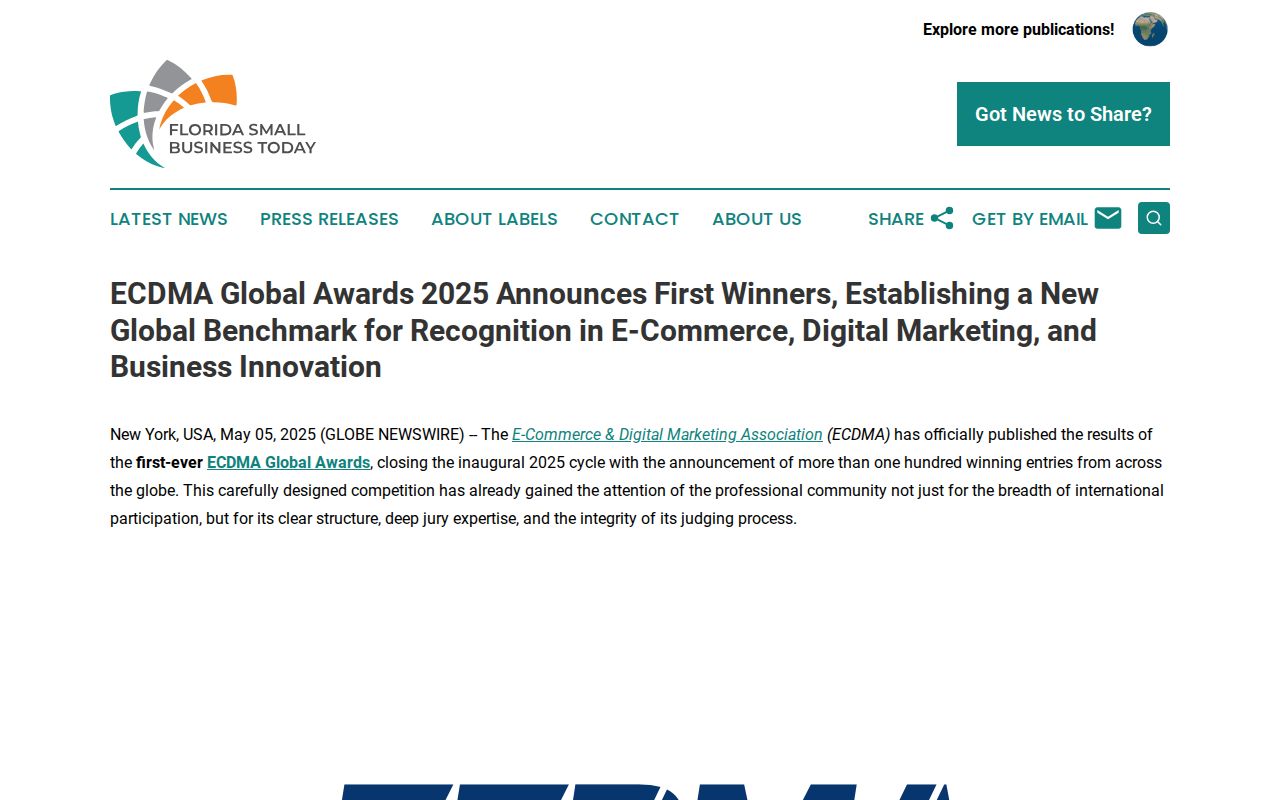Select the article headline about ECDMA Global Awards
This screenshot has width=1280, height=800.
click(x=603, y=330)
